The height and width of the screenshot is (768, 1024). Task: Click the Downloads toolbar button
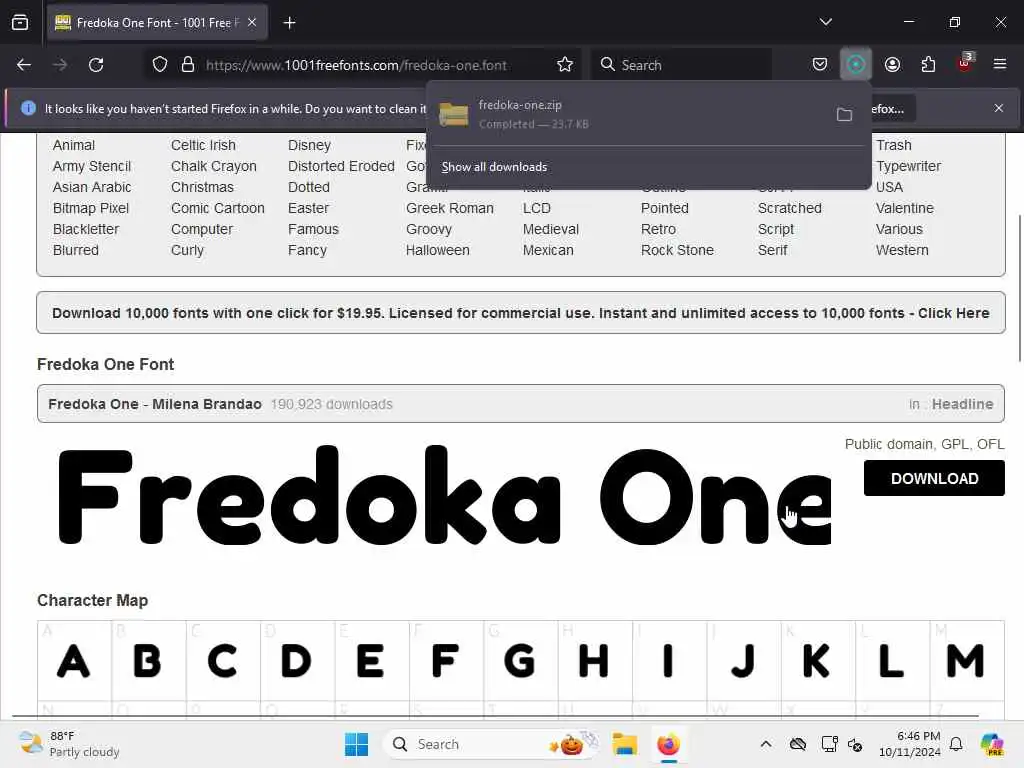pos(856,65)
